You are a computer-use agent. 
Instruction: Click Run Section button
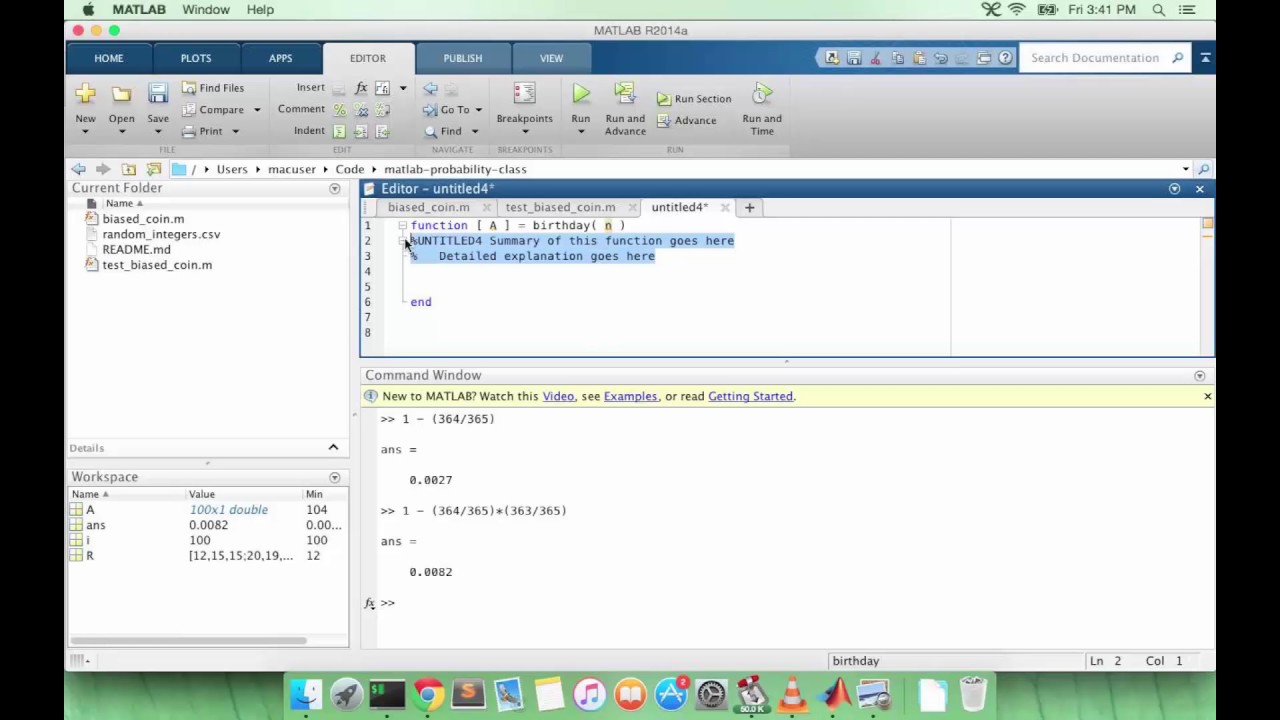694,99
